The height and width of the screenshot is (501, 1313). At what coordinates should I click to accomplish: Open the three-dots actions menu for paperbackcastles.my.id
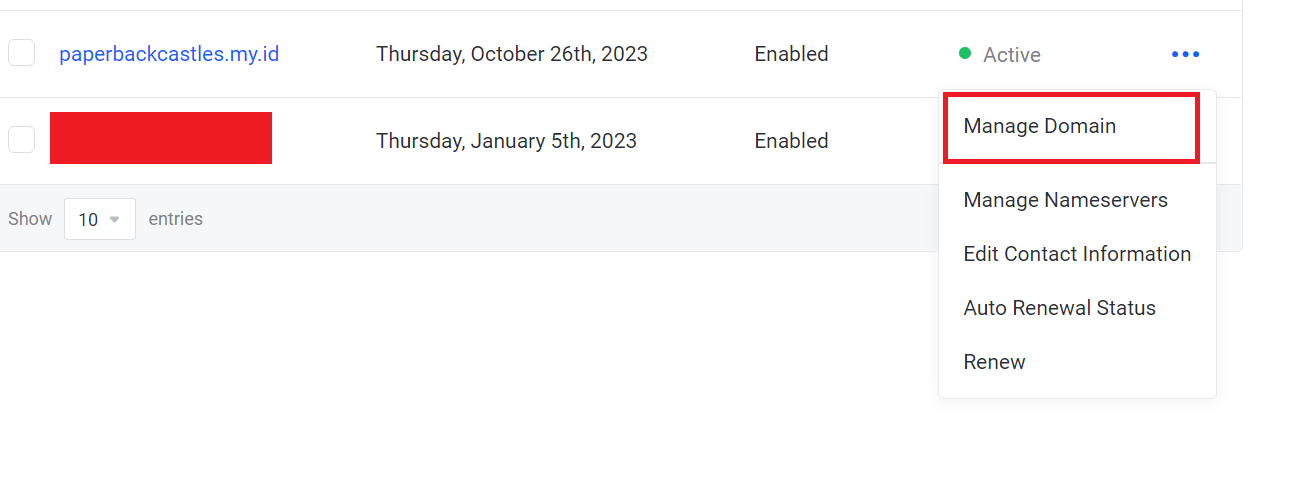pos(1185,54)
